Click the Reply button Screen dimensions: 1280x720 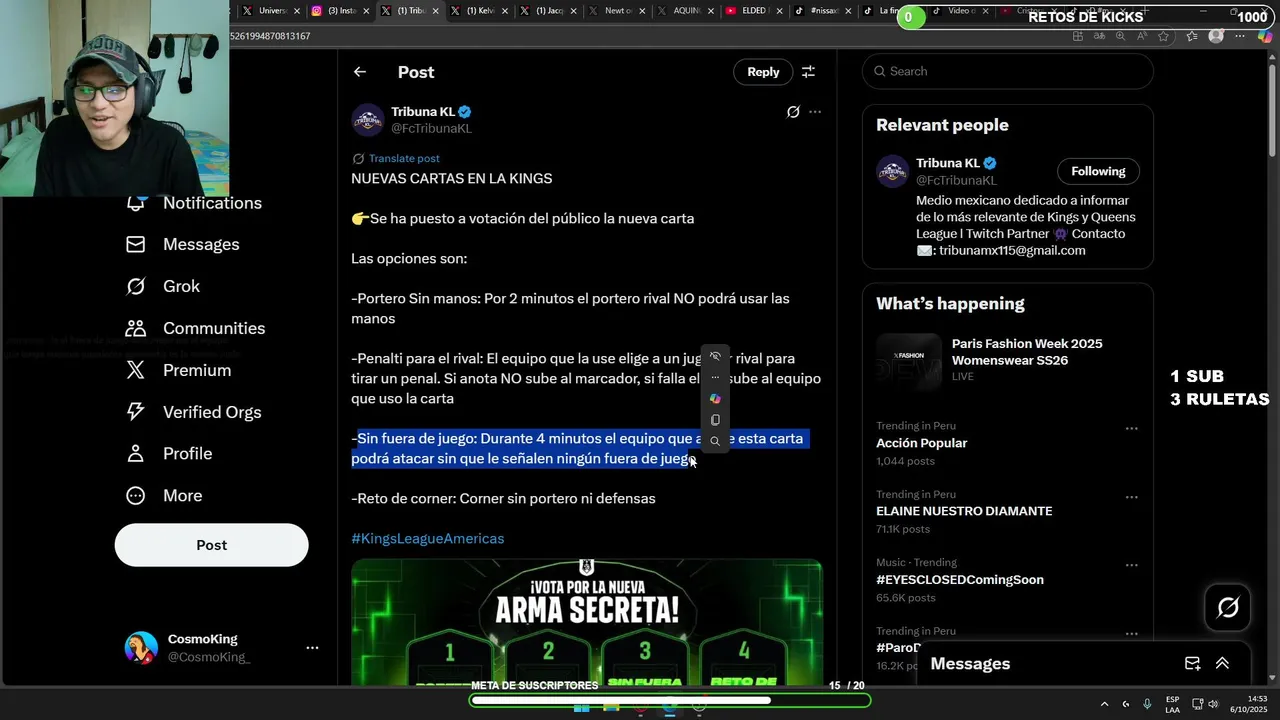(763, 72)
